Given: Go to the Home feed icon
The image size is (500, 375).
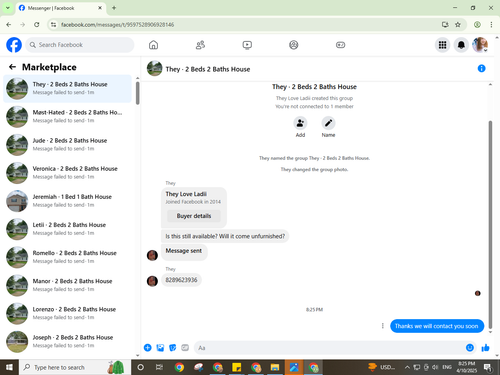Looking at the screenshot, I should [x=153, y=45].
